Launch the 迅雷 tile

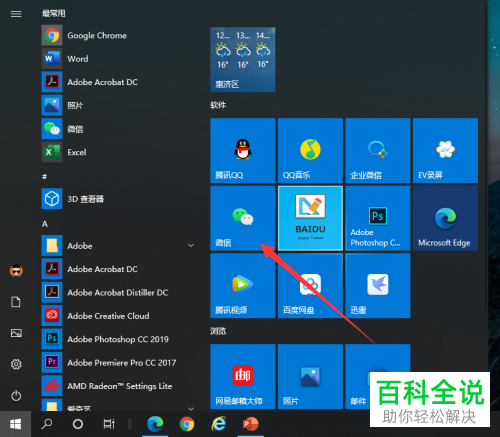pyautogui.click(x=378, y=286)
